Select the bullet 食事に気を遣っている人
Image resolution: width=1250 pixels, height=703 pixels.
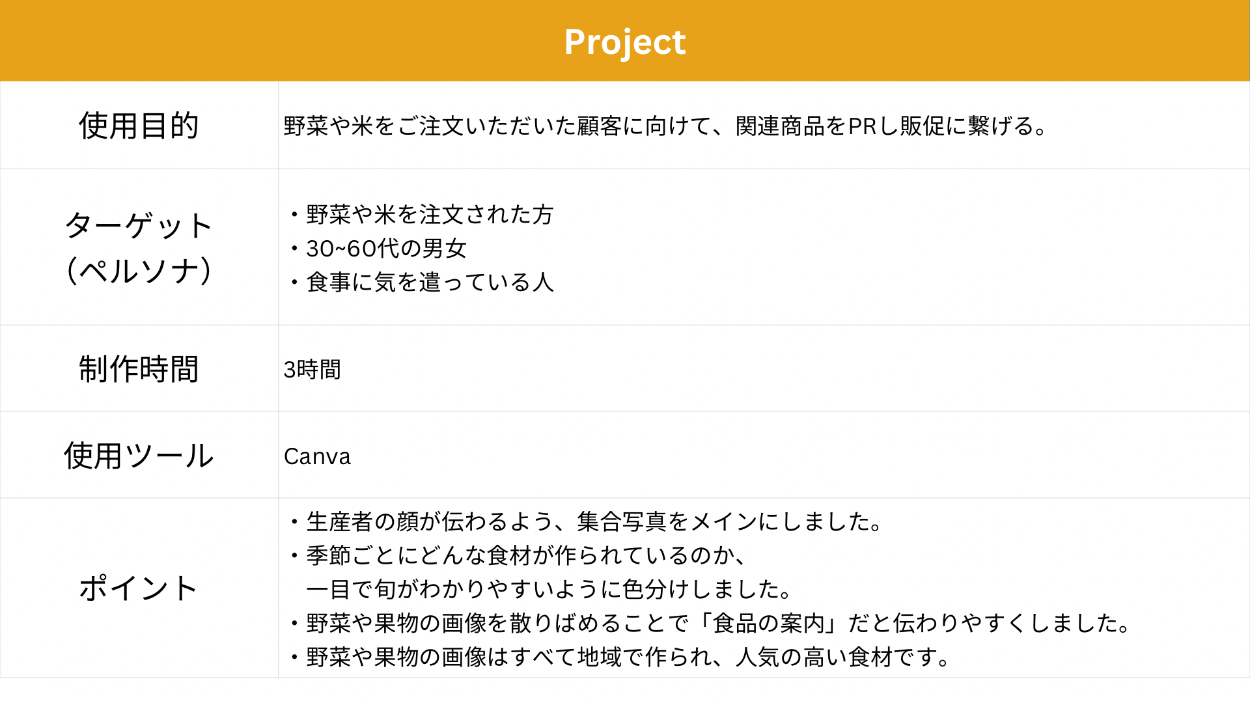point(428,283)
